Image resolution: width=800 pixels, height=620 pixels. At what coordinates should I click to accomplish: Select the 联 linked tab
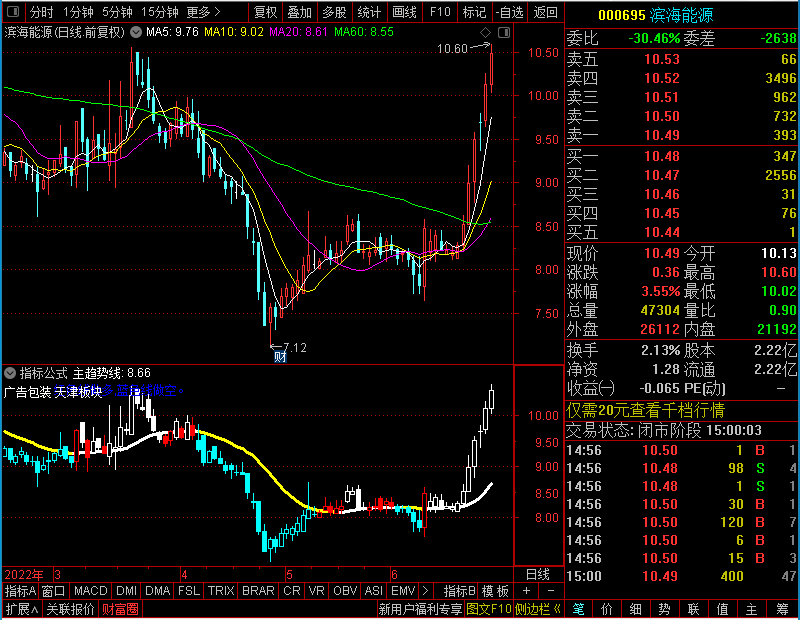(693, 609)
